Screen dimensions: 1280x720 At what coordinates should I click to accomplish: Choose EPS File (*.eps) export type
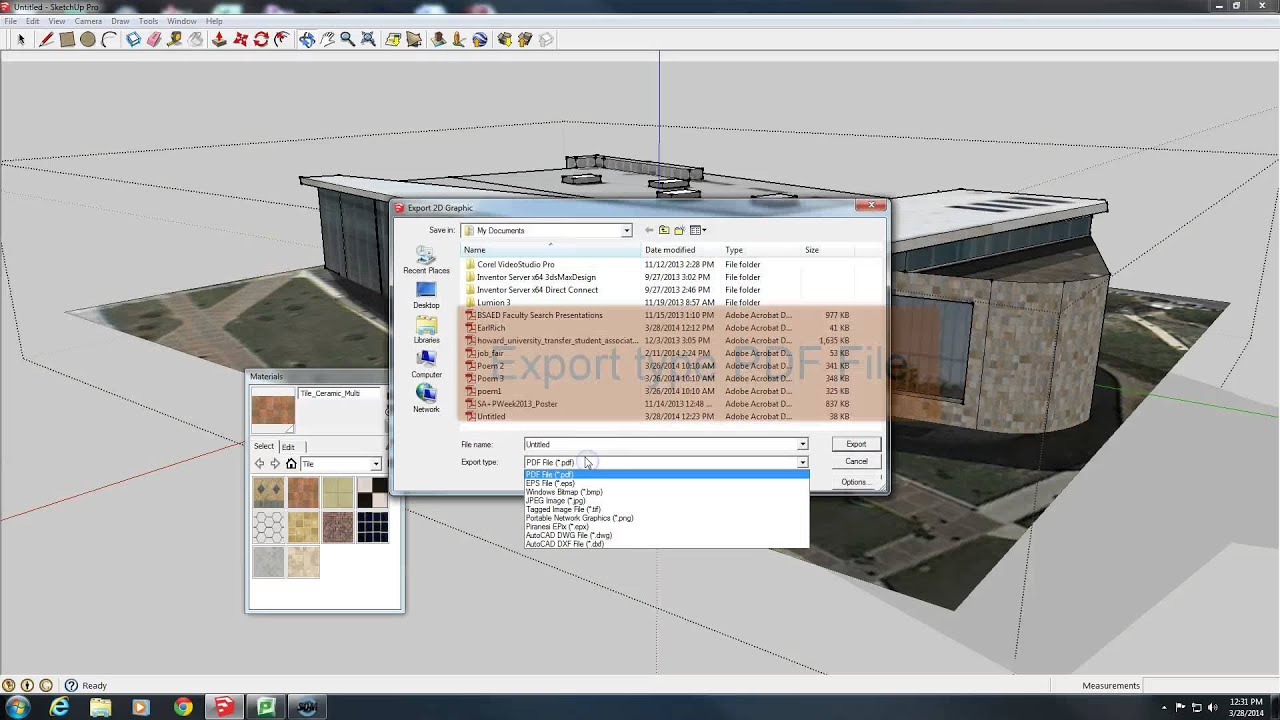666,483
